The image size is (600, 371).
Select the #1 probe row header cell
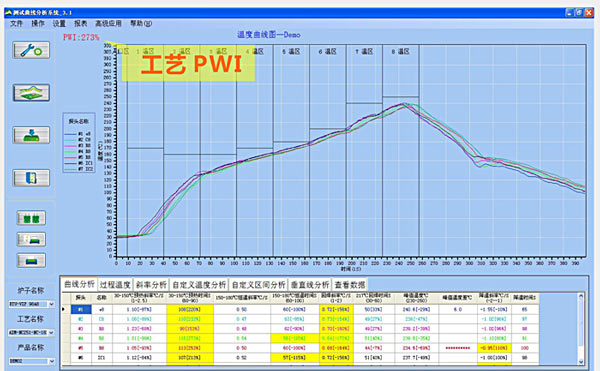point(80,309)
